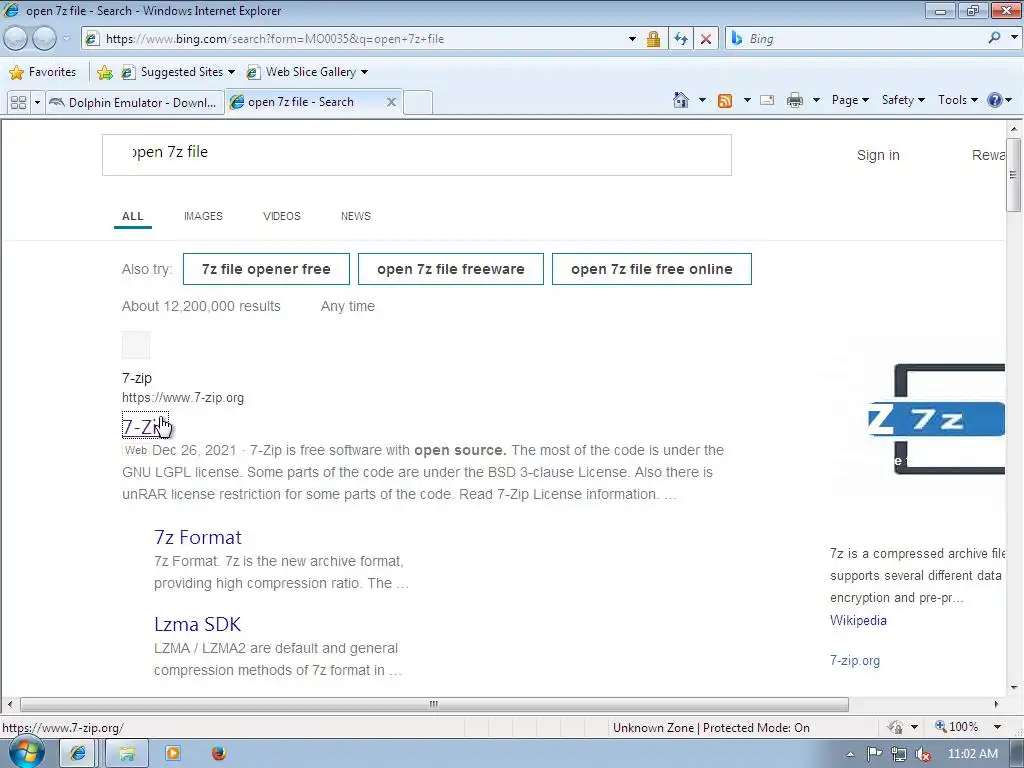Open the 7z Format sublink

198,537
